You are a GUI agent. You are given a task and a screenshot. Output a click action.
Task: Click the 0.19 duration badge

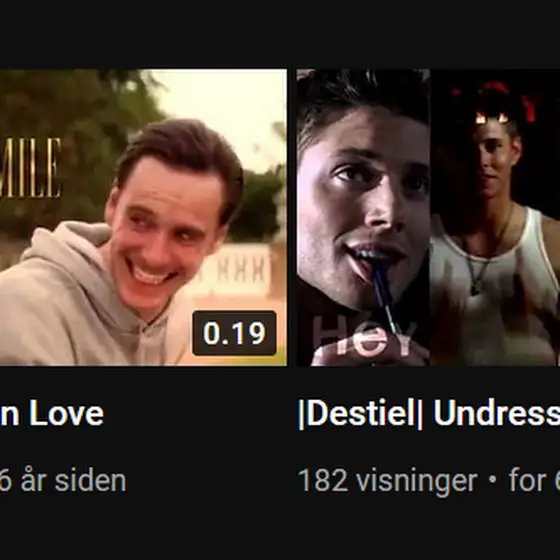point(234,333)
